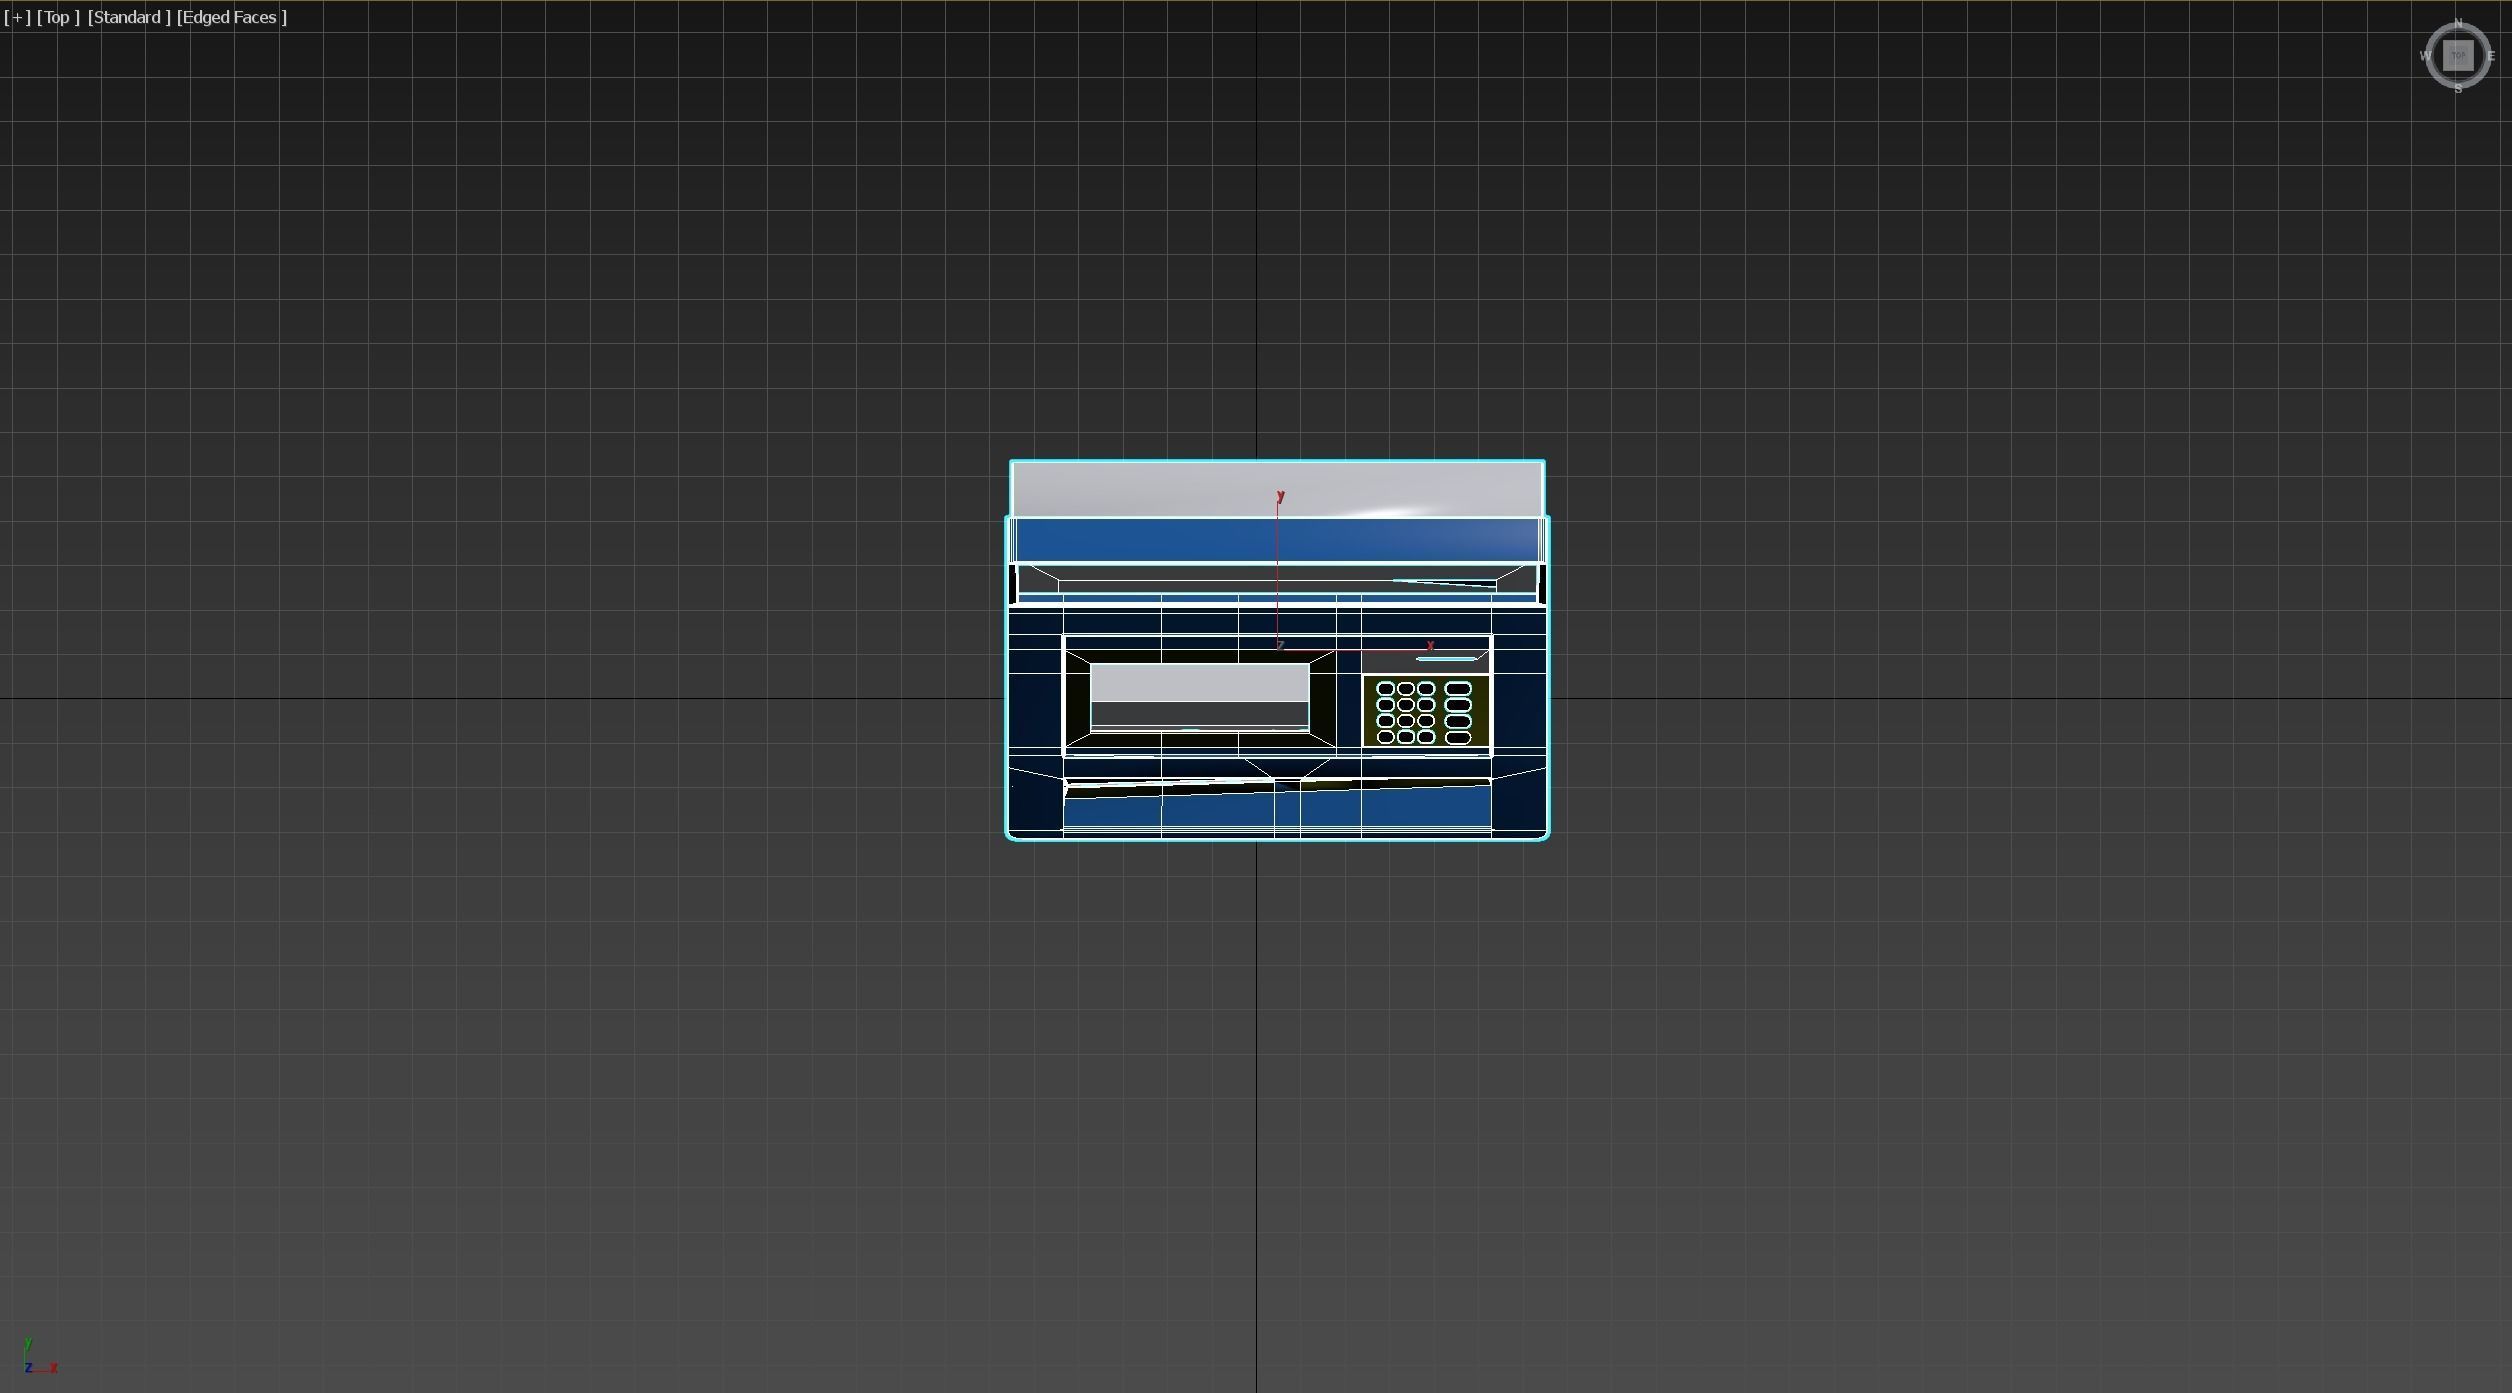
Task: Open the [Edged Faces] per-view preference menu
Action: (232, 17)
